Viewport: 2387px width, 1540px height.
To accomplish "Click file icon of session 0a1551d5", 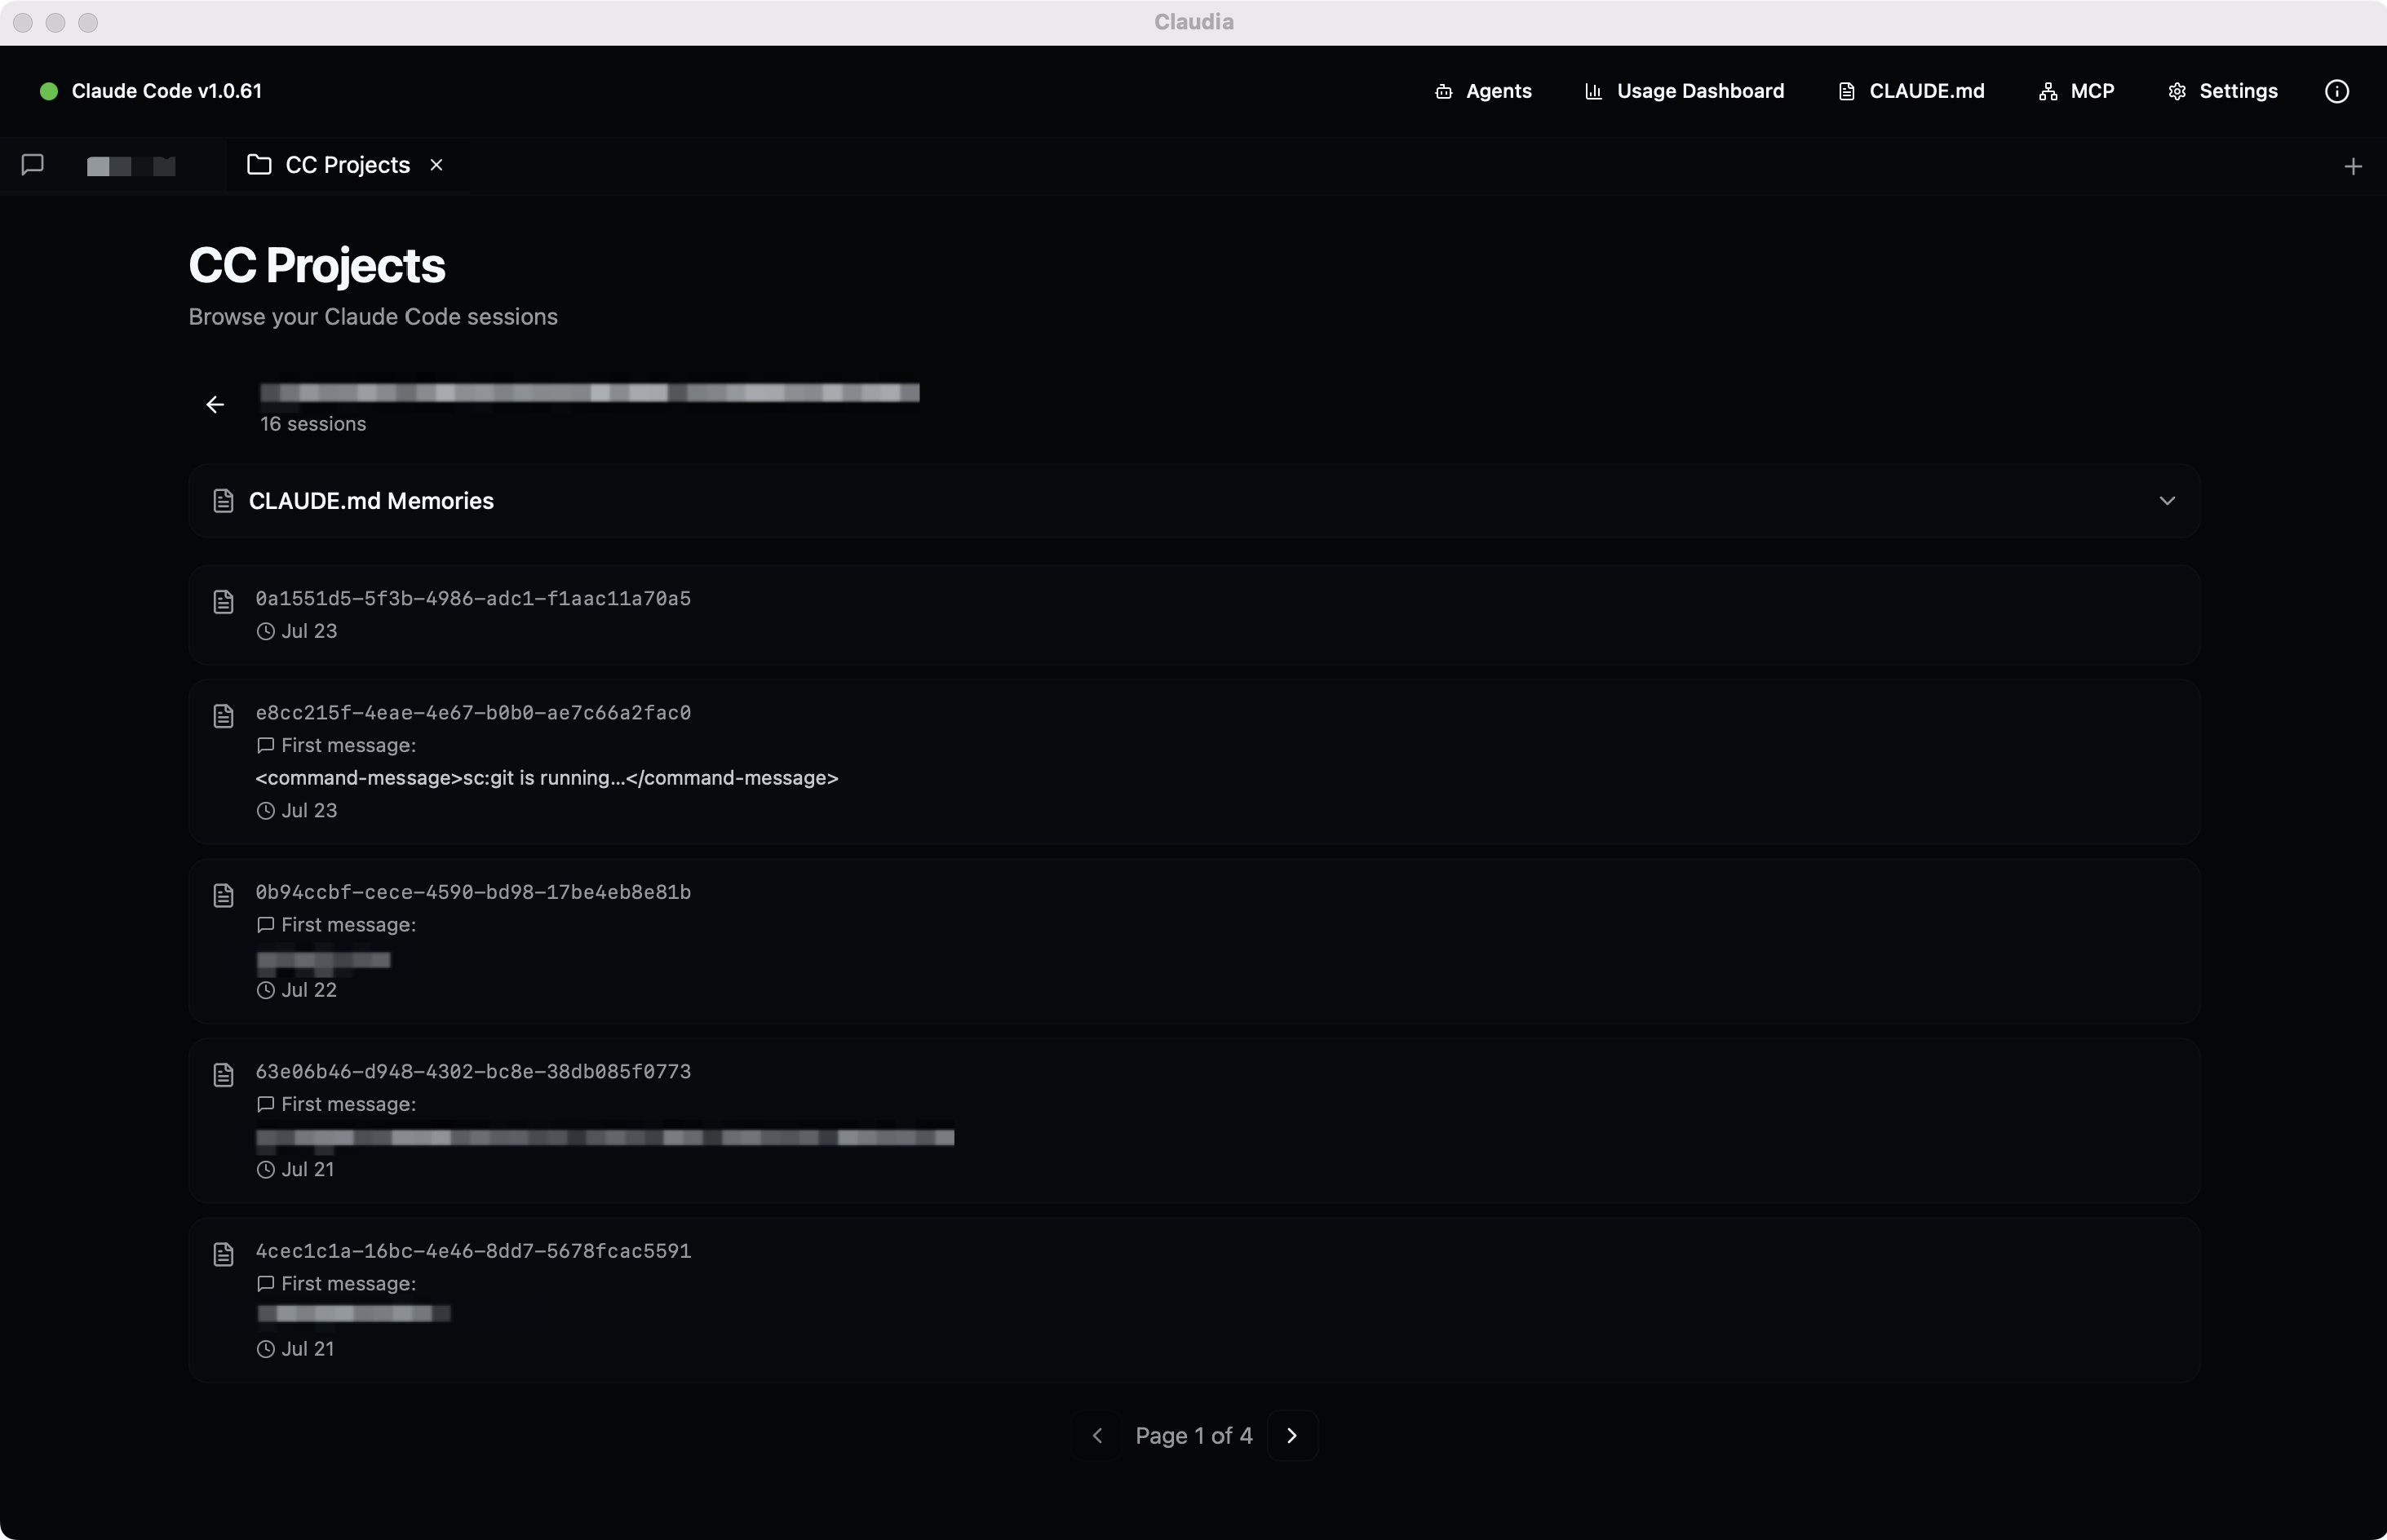I will (x=223, y=602).
